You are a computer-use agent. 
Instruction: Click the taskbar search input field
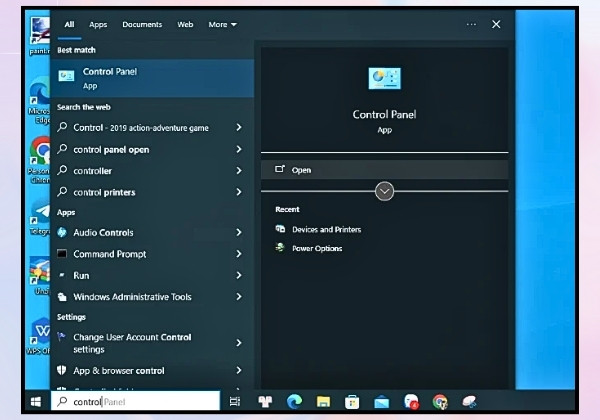click(136, 402)
